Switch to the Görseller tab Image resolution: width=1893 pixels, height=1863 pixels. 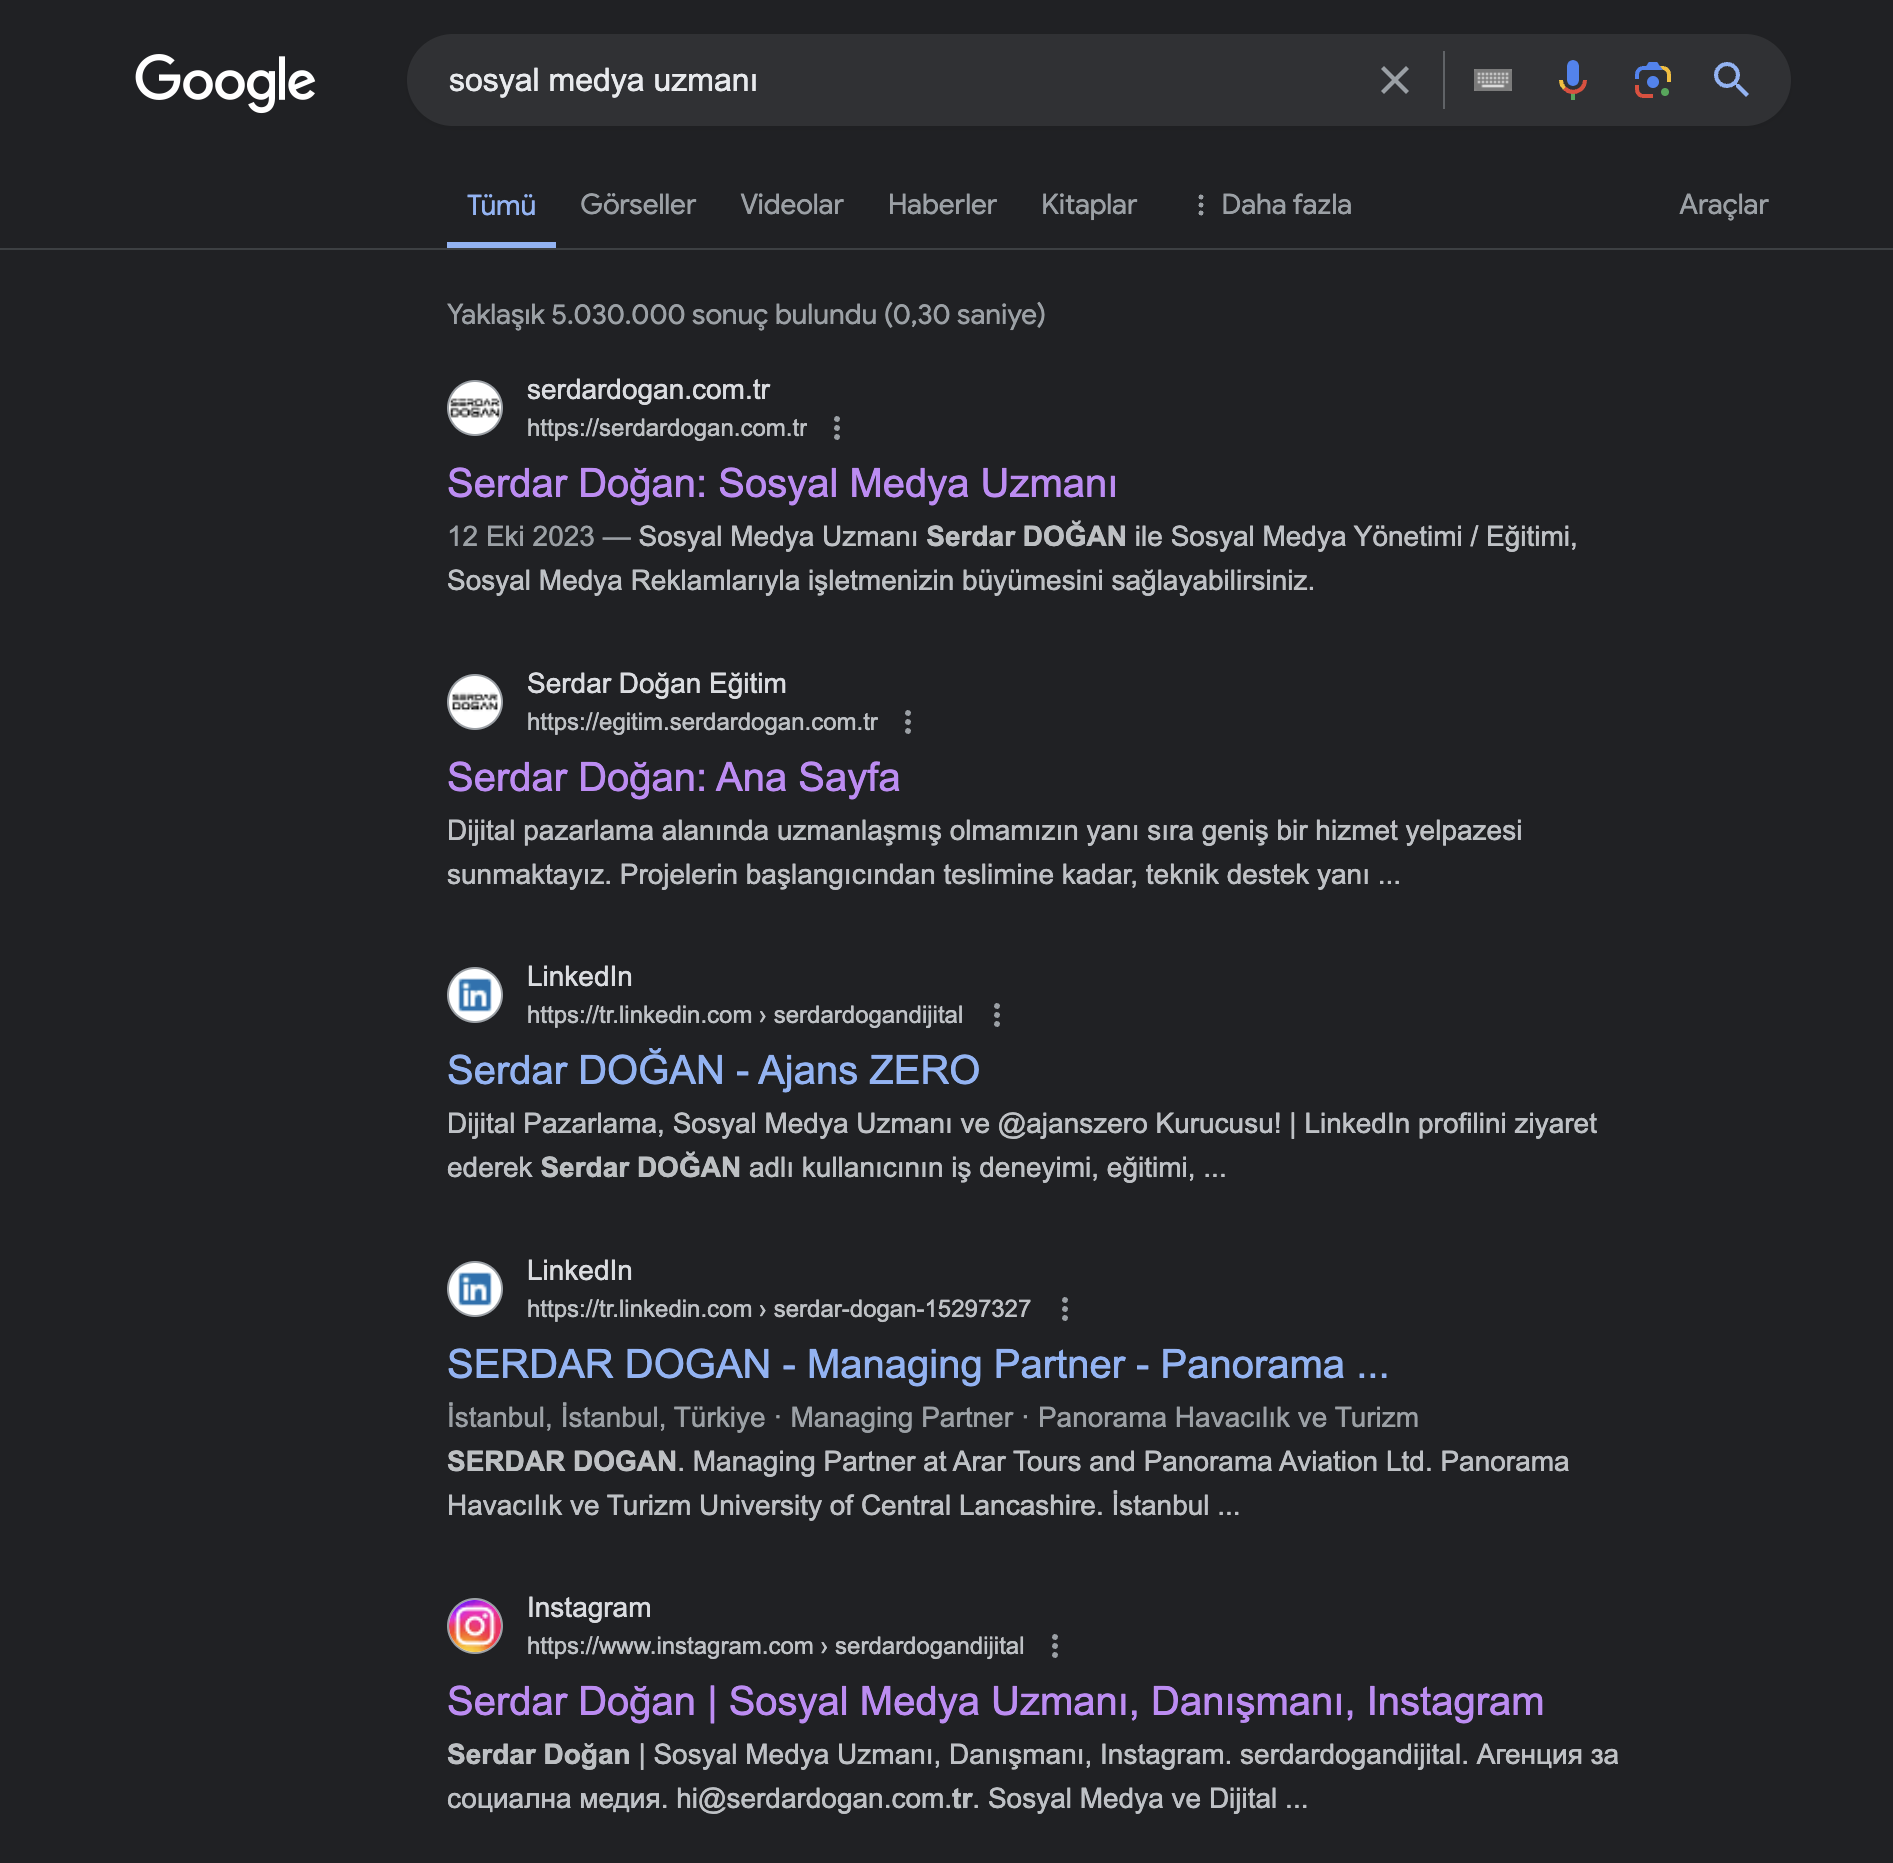(638, 205)
